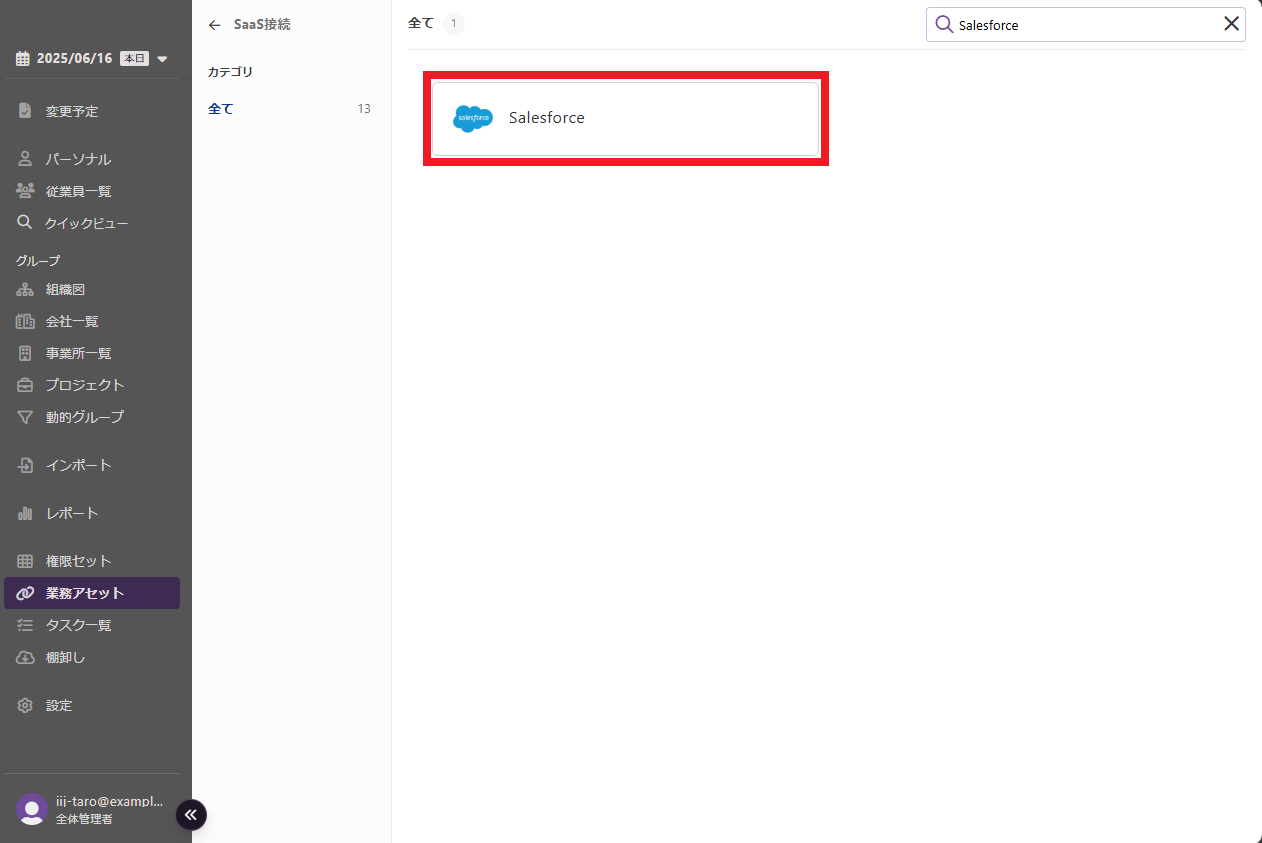The height and width of the screenshot is (843, 1262).
Task: Go back from SaaS接続 using arrow
Action: click(x=214, y=25)
